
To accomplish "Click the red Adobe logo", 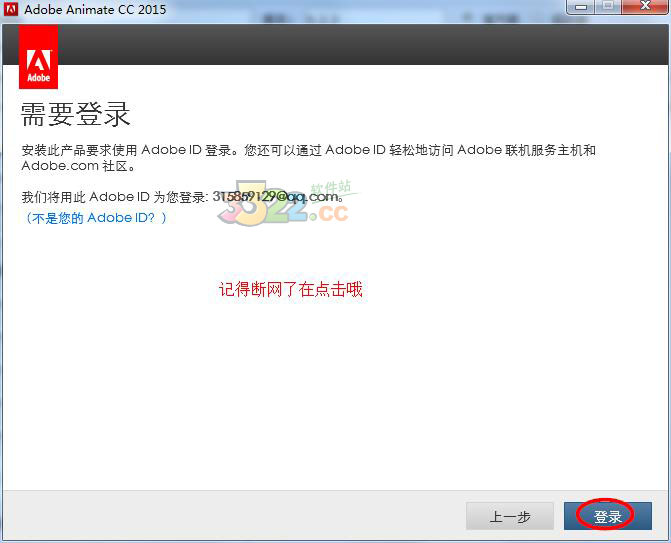I will click(39, 56).
